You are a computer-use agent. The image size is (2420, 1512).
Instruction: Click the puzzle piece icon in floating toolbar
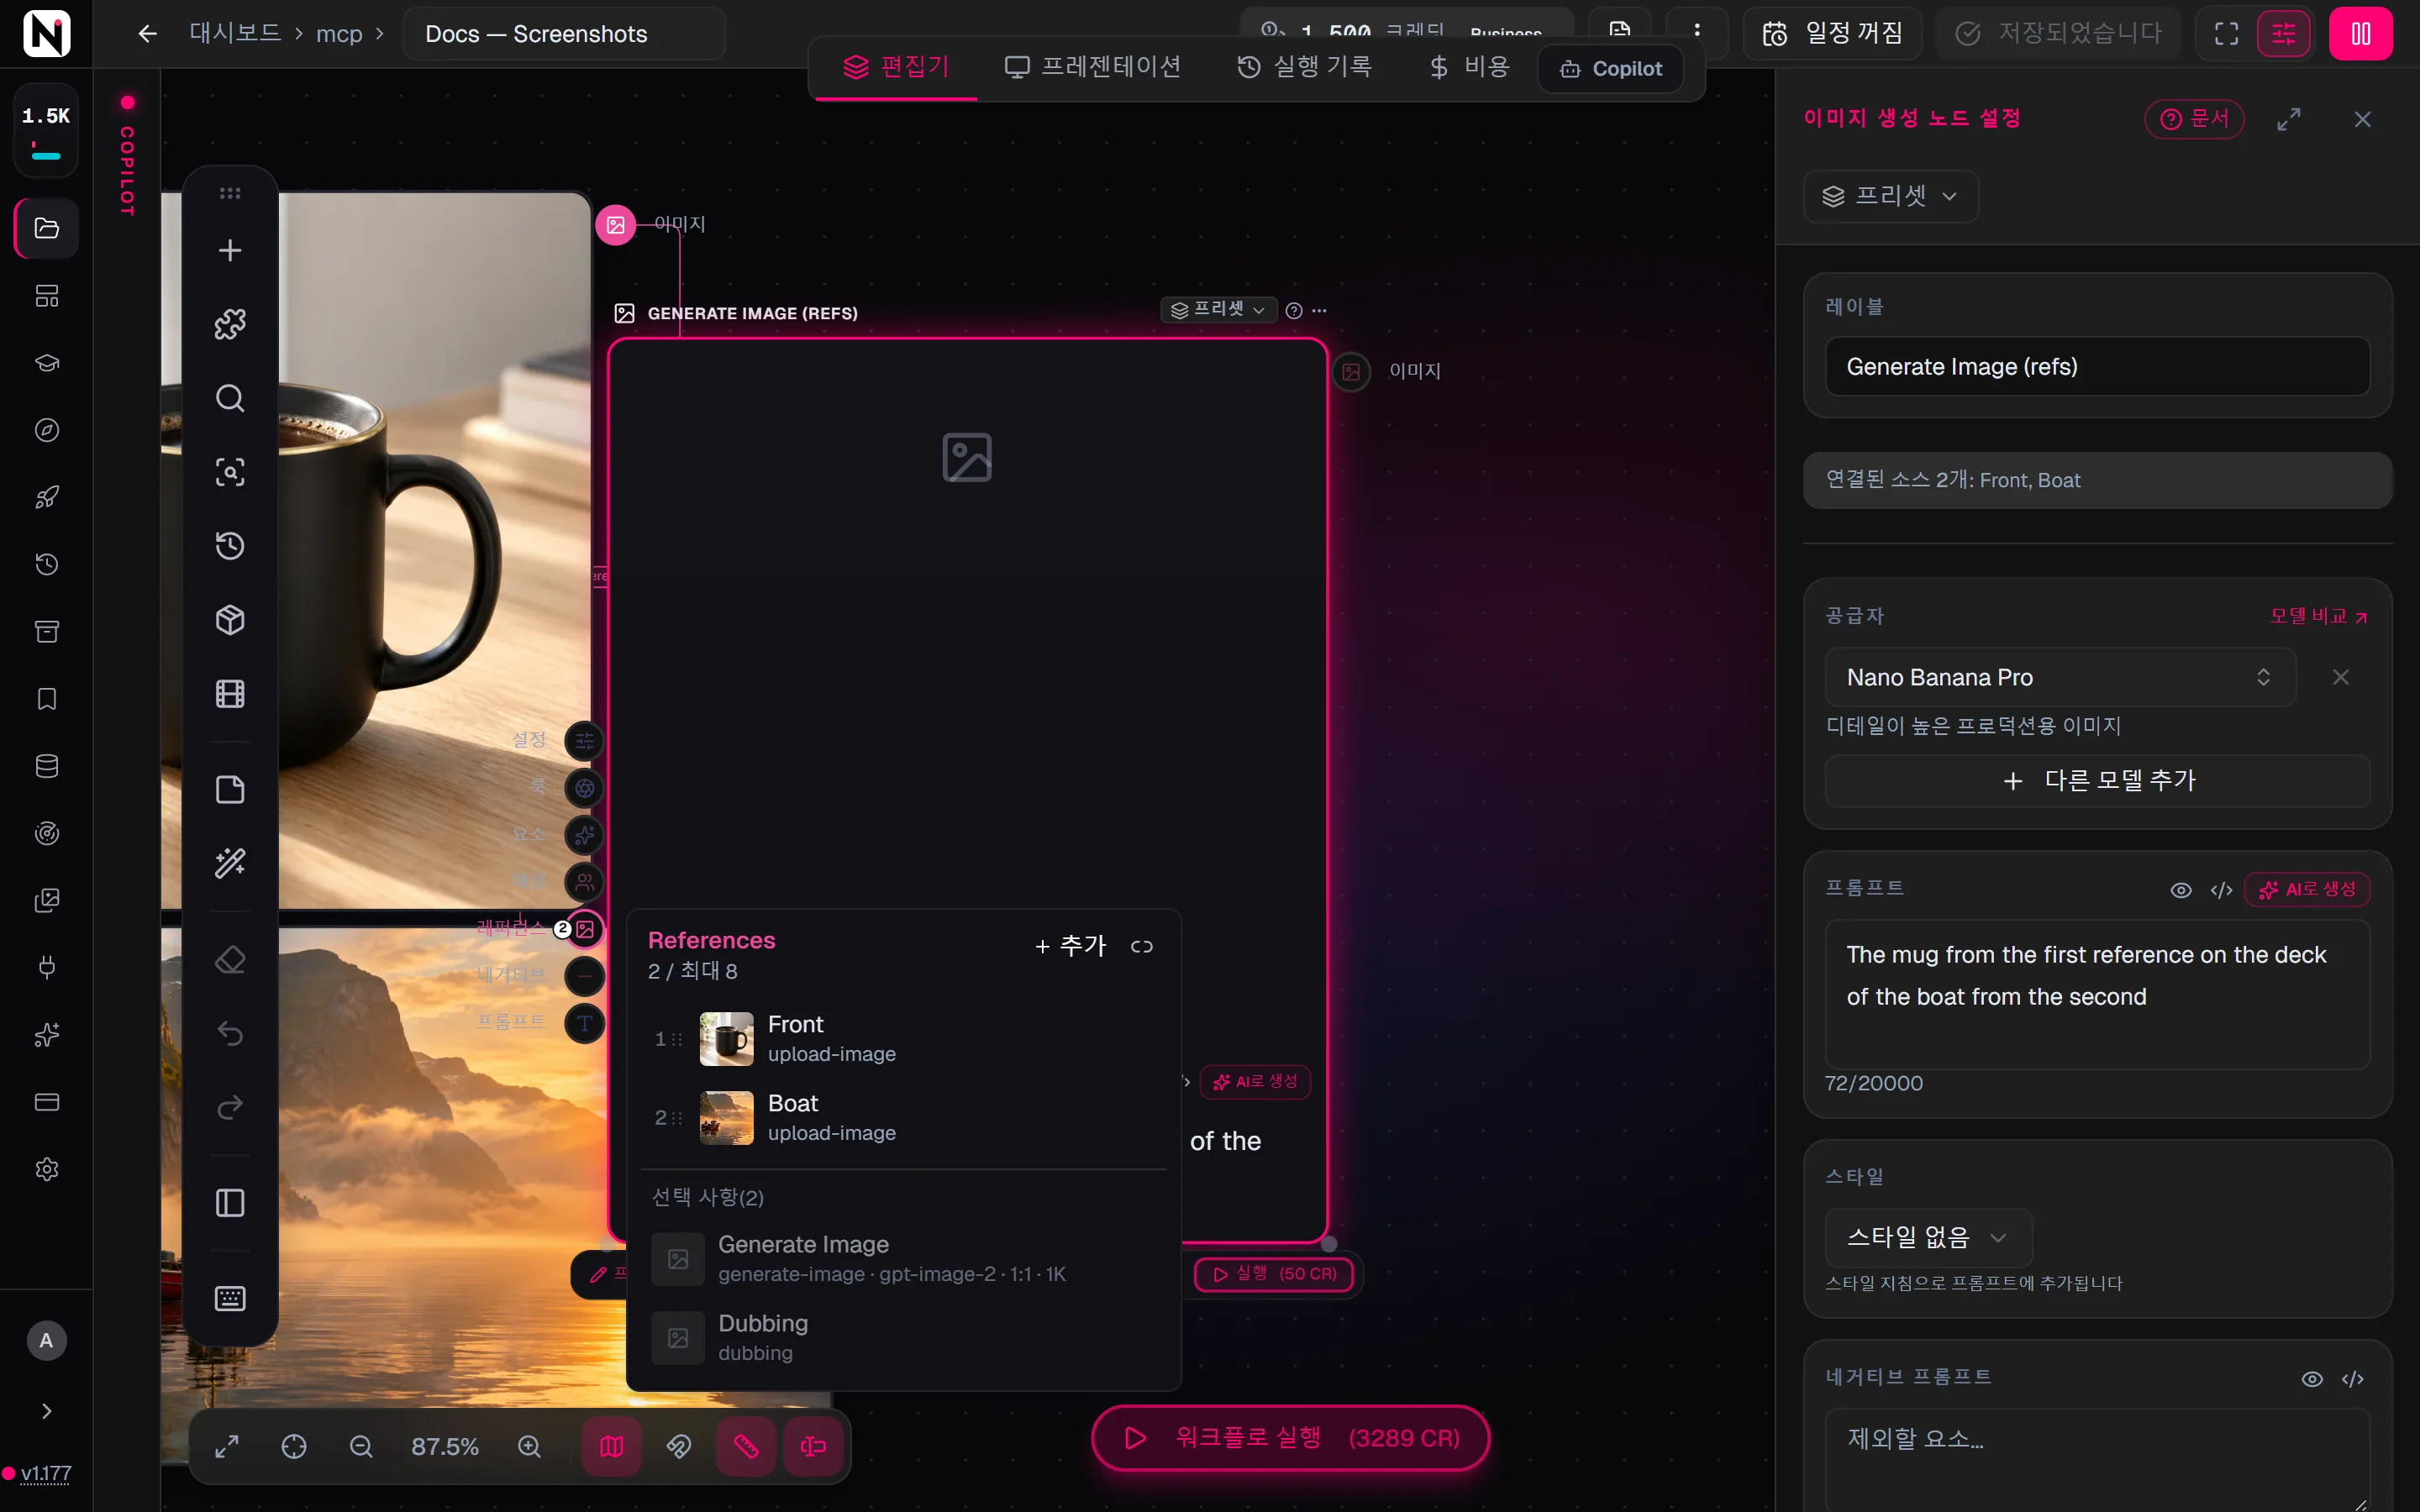pos(230,324)
